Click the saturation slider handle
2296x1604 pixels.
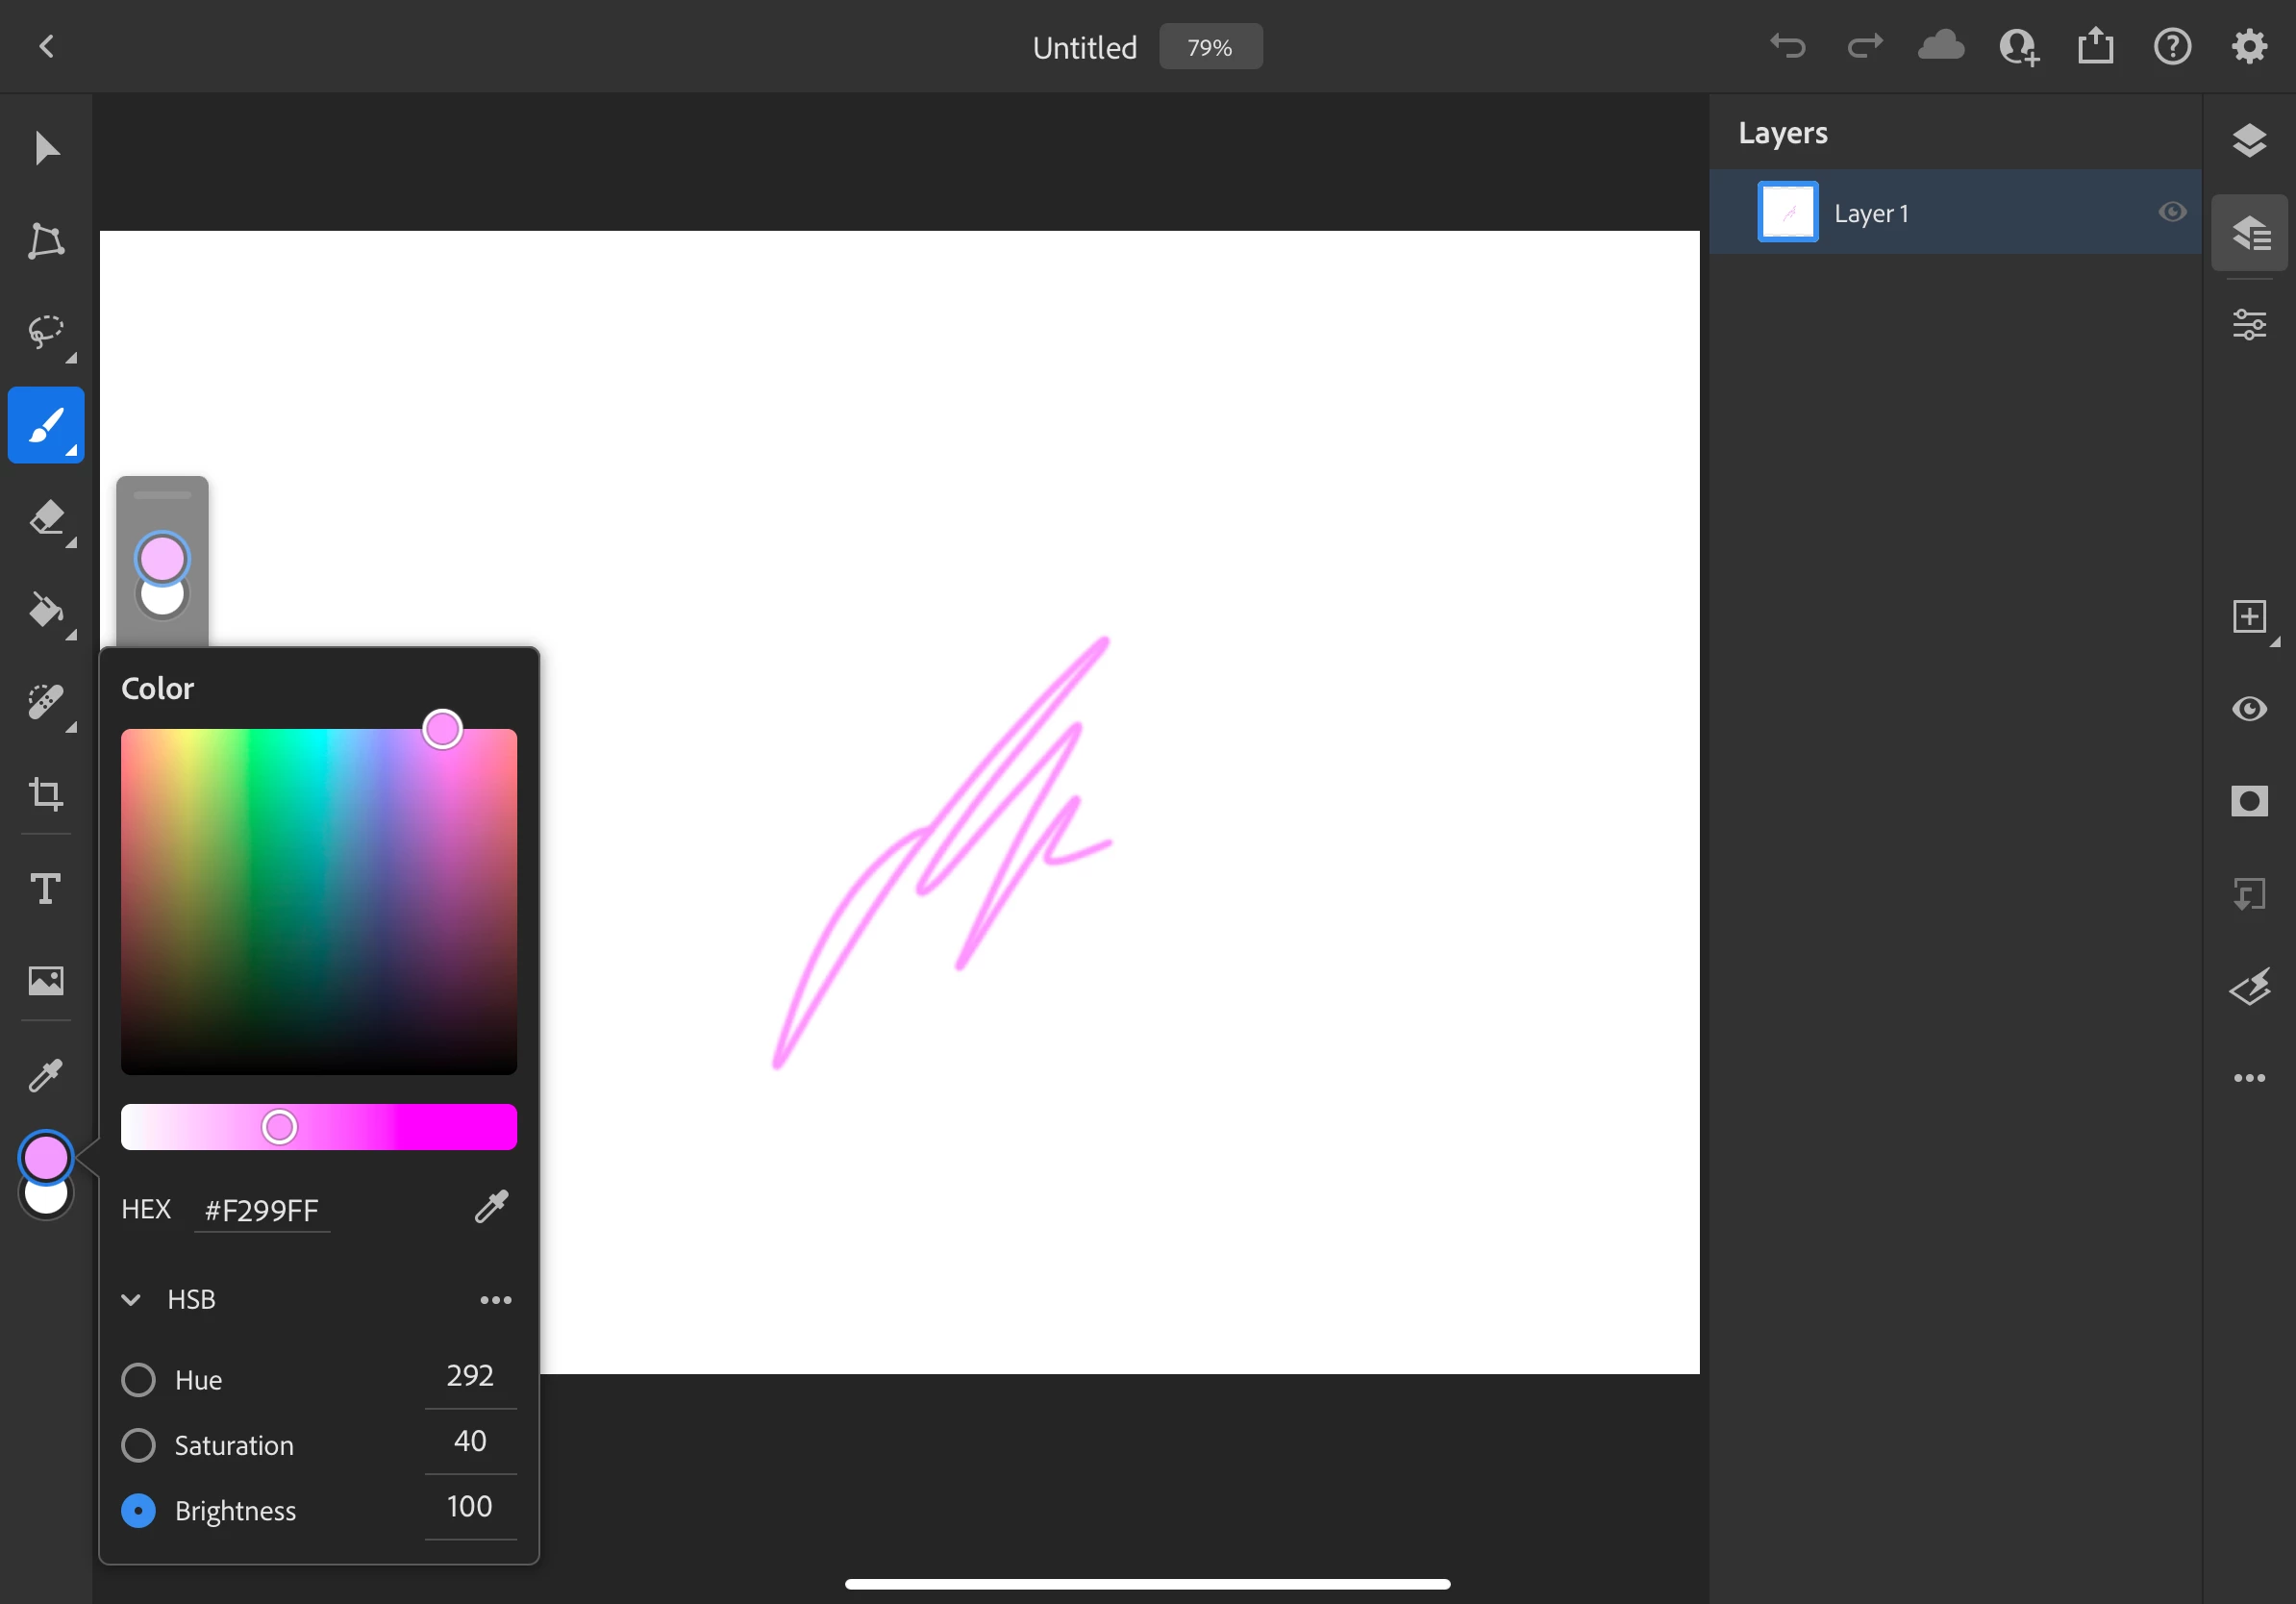[x=279, y=1127]
